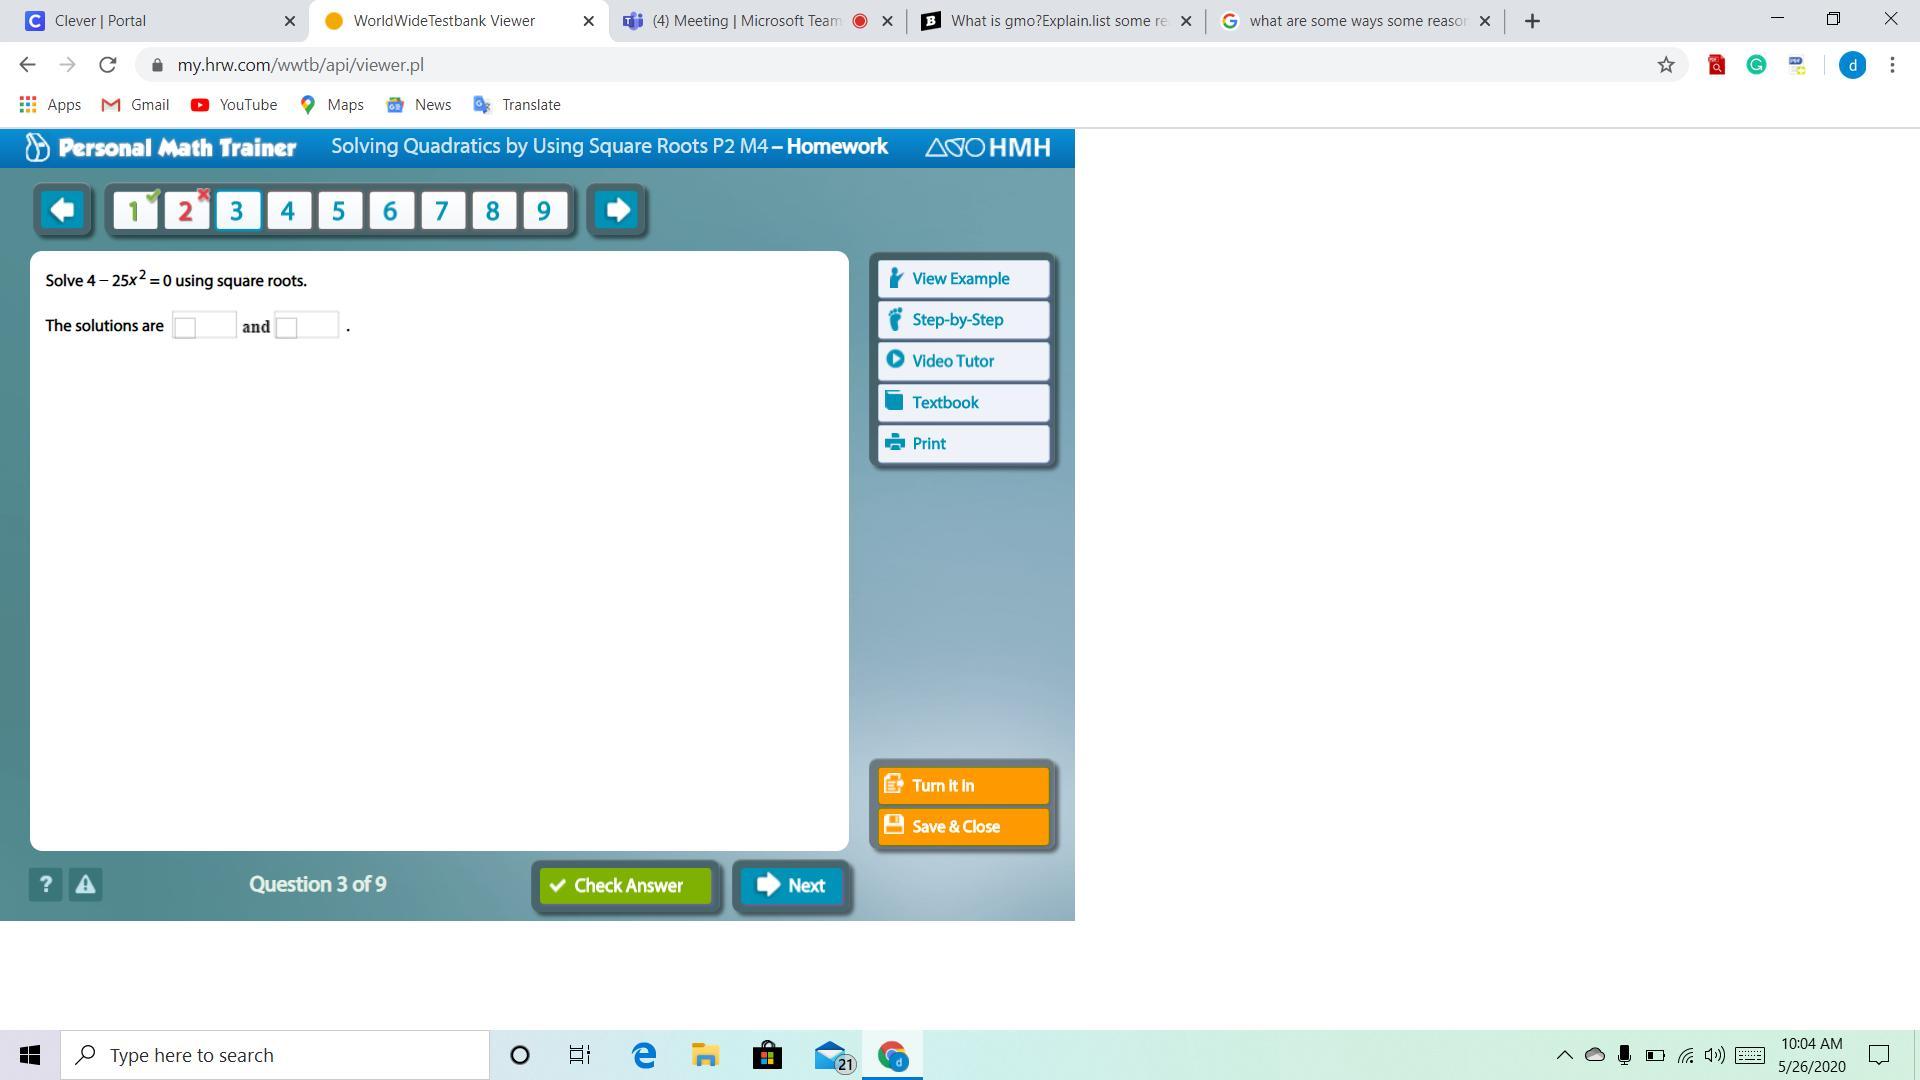1920x1080 pixels.
Task: Click the first solution input box
Action: pyautogui.click(x=204, y=326)
